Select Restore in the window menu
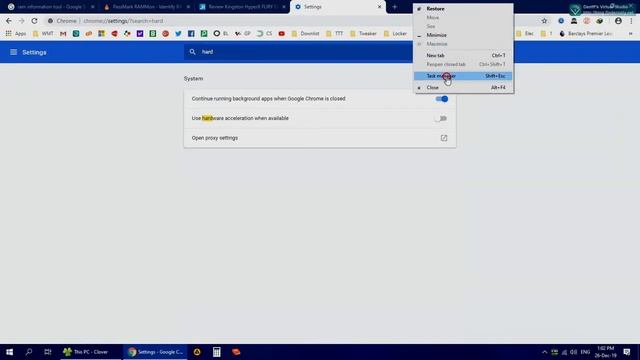 pyautogui.click(x=463, y=9)
